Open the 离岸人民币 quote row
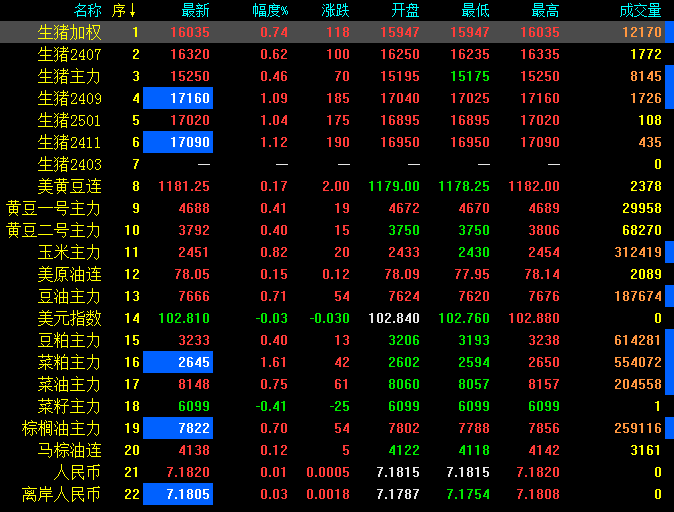Viewport: 674px width, 512px height. coord(337,494)
